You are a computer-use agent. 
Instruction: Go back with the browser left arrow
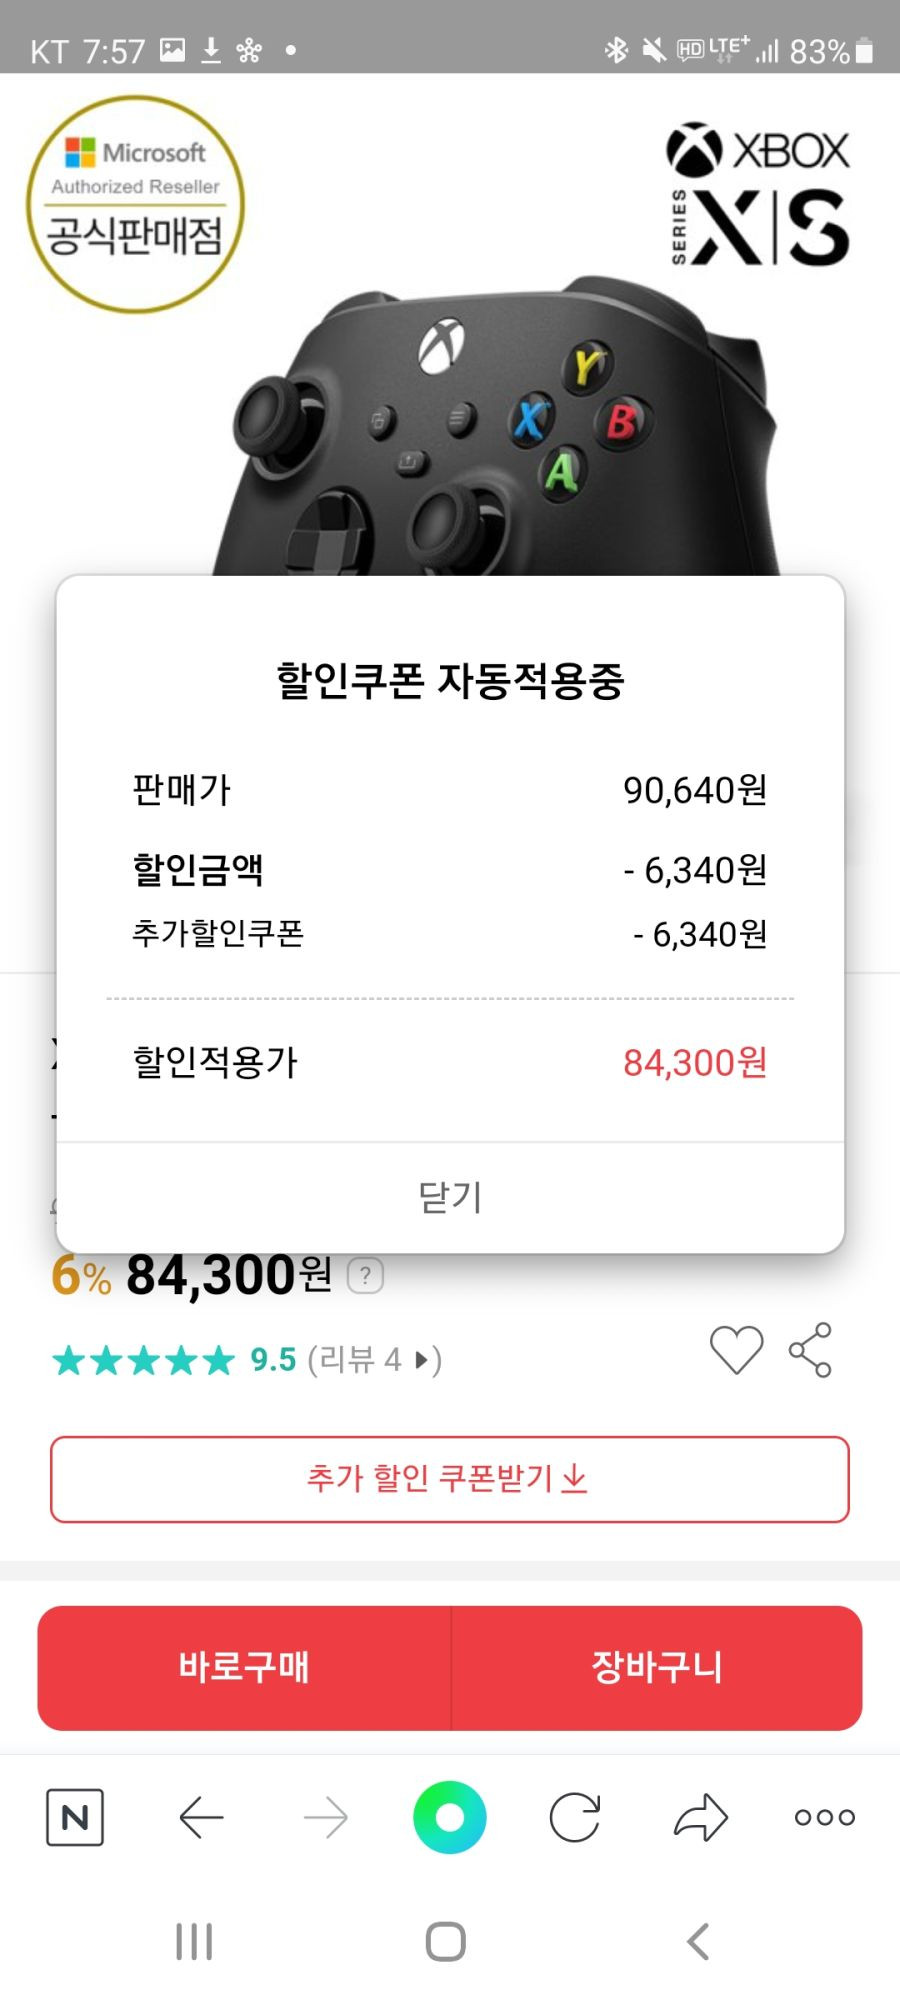pos(201,1817)
